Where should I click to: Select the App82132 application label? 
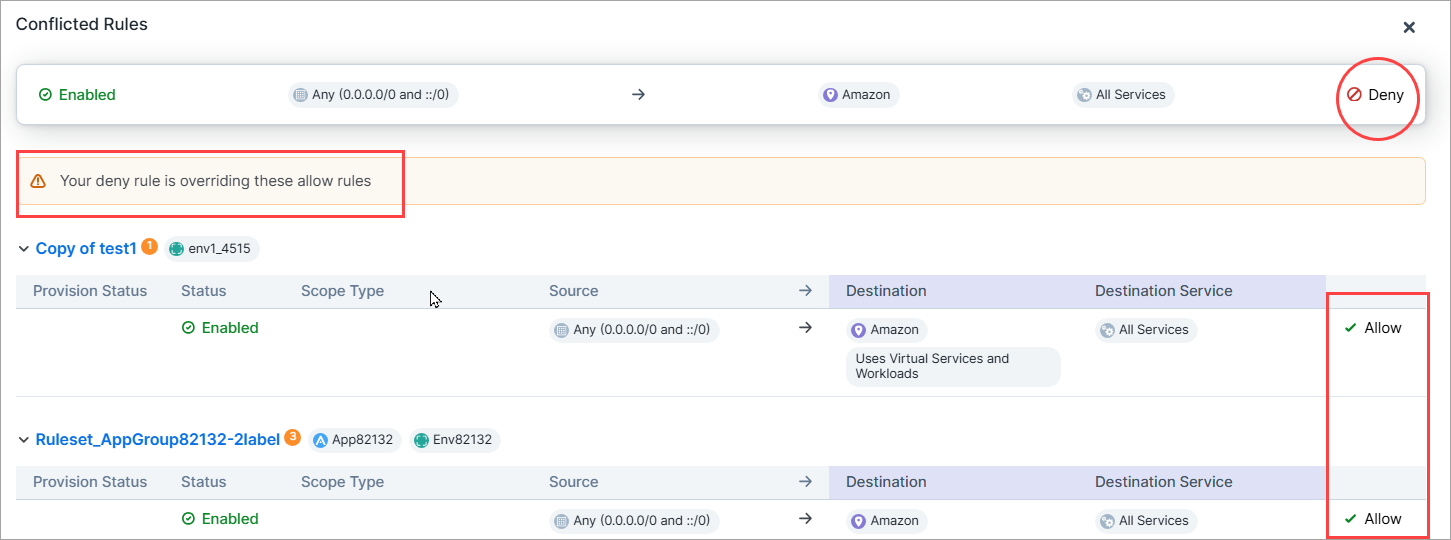355,440
